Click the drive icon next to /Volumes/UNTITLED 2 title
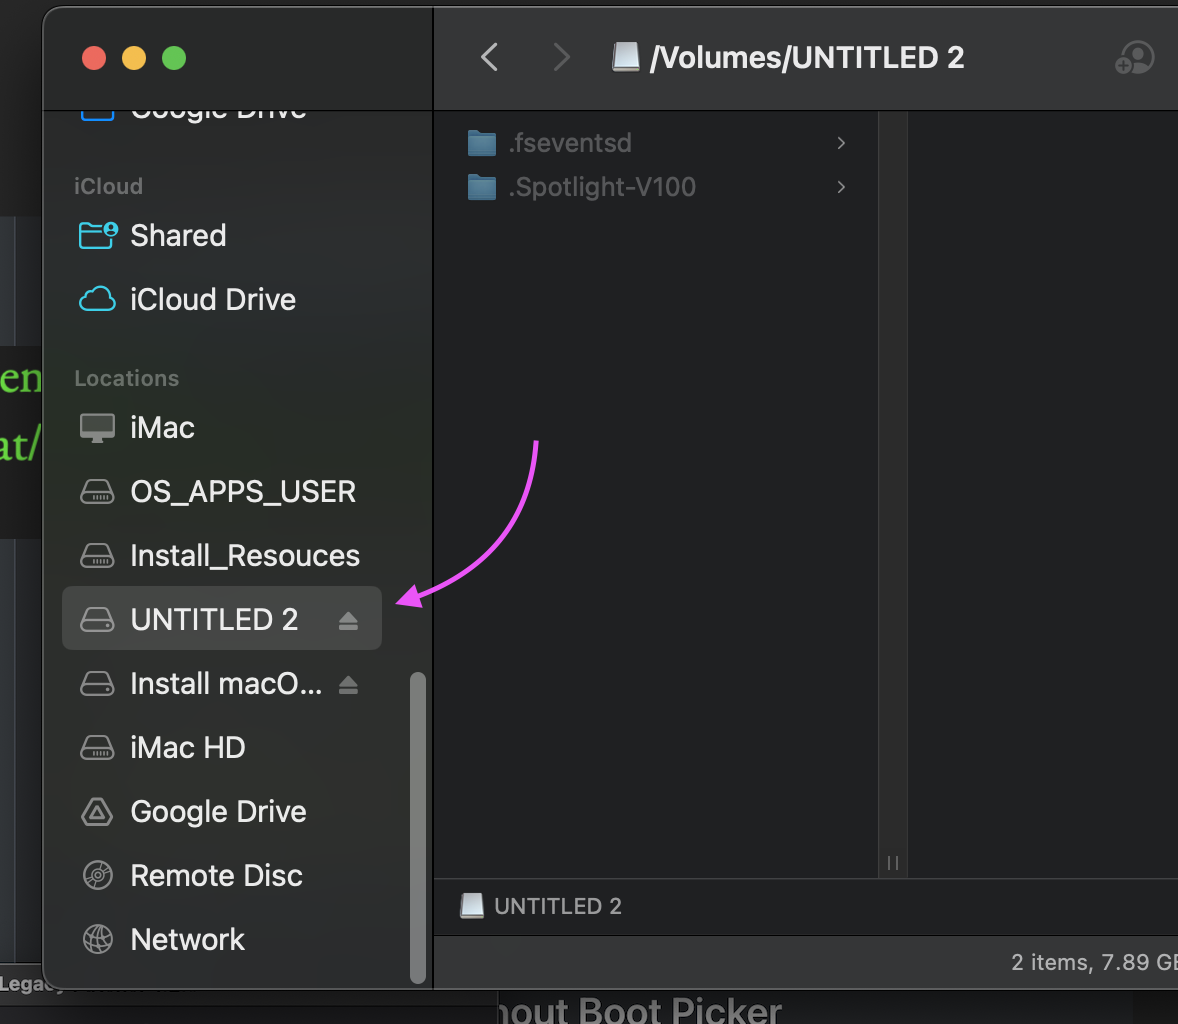Image resolution: width=1178 pixels, height=1024 pixels. pyautogui.click(x=625, y=57)
